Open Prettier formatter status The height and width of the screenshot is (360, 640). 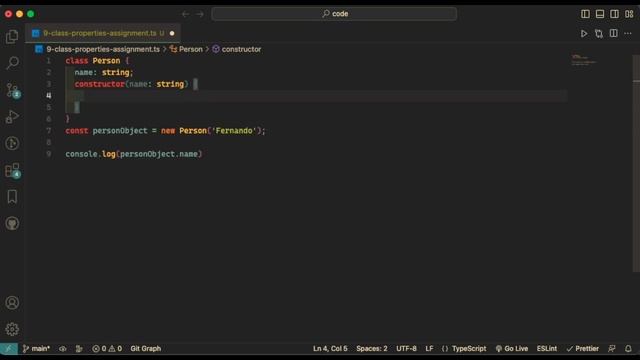pos(582,349)
